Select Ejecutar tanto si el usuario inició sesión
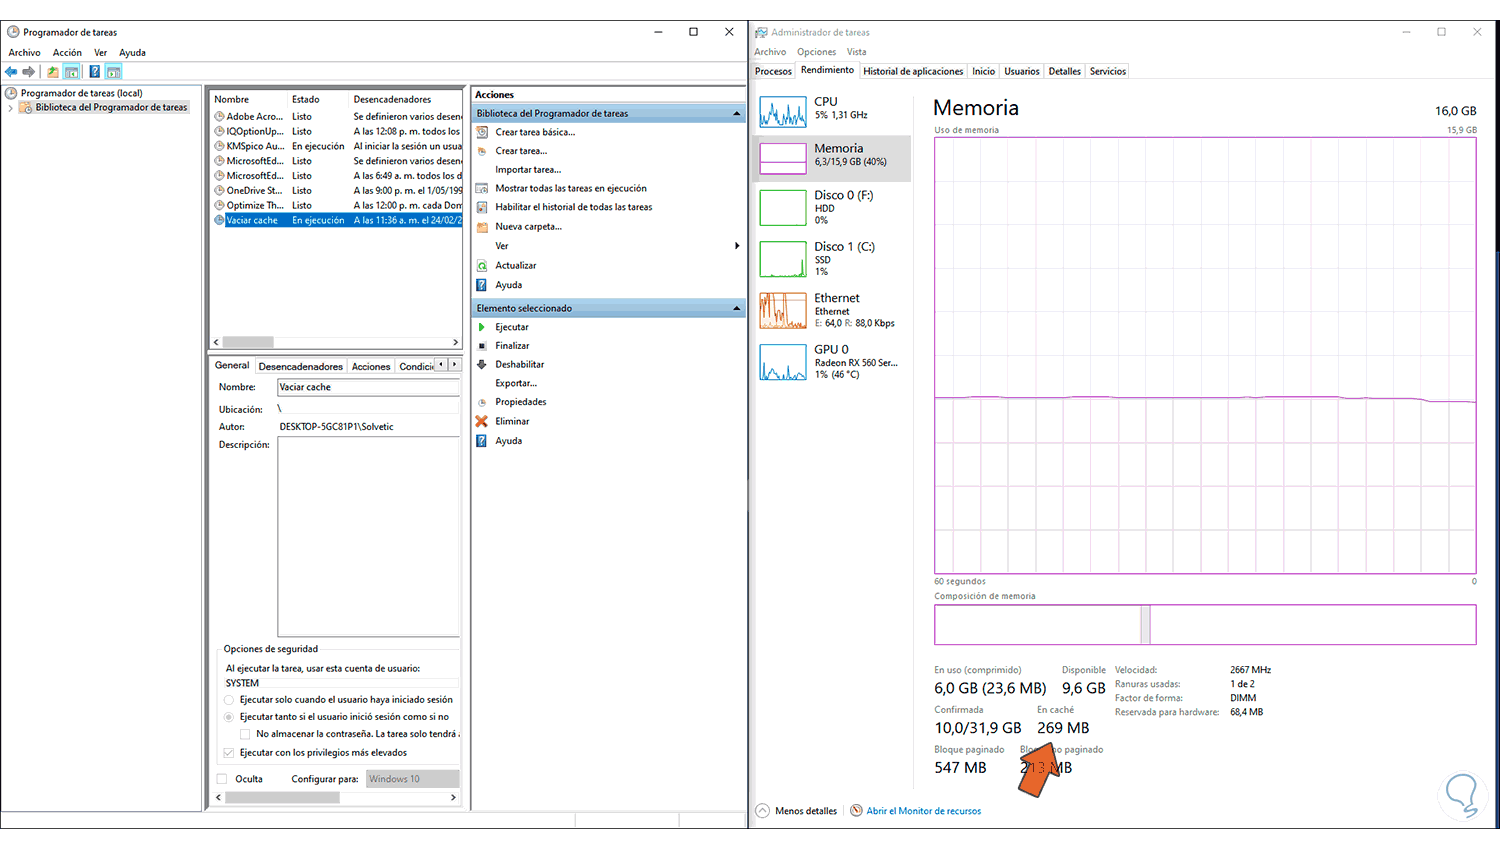 click(x=229, y=717)
